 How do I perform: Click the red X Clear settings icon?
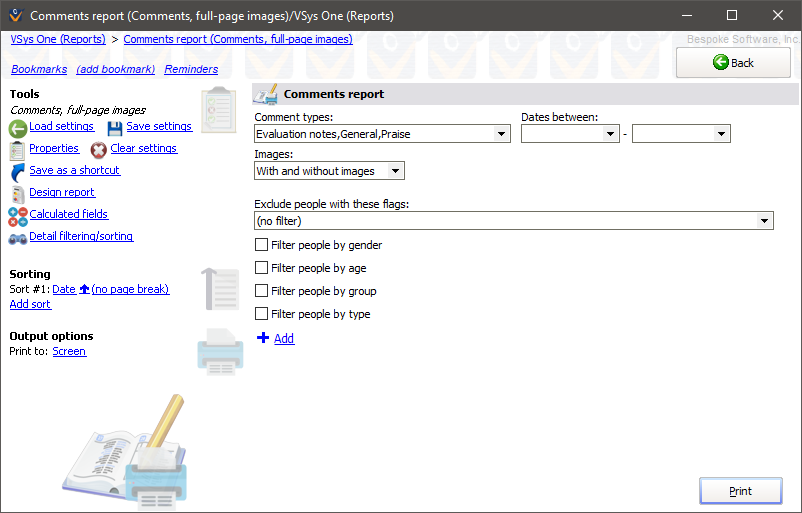tap(99, 150)
